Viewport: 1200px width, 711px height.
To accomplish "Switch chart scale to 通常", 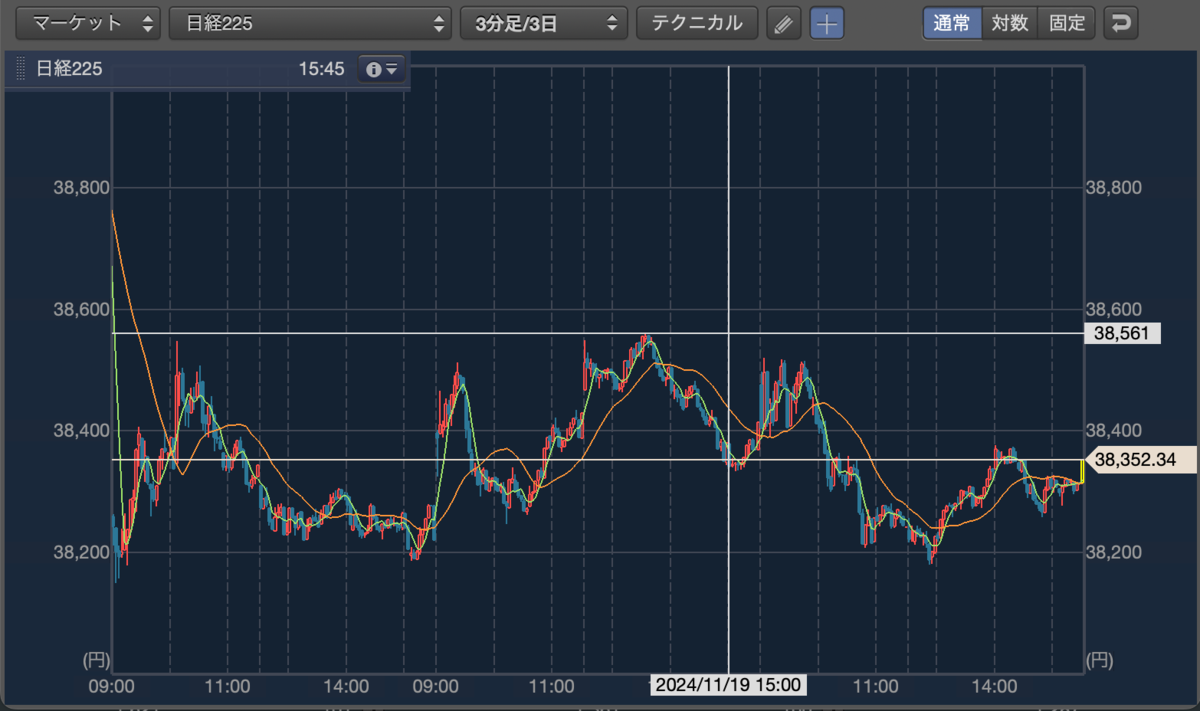I will 951,23.
